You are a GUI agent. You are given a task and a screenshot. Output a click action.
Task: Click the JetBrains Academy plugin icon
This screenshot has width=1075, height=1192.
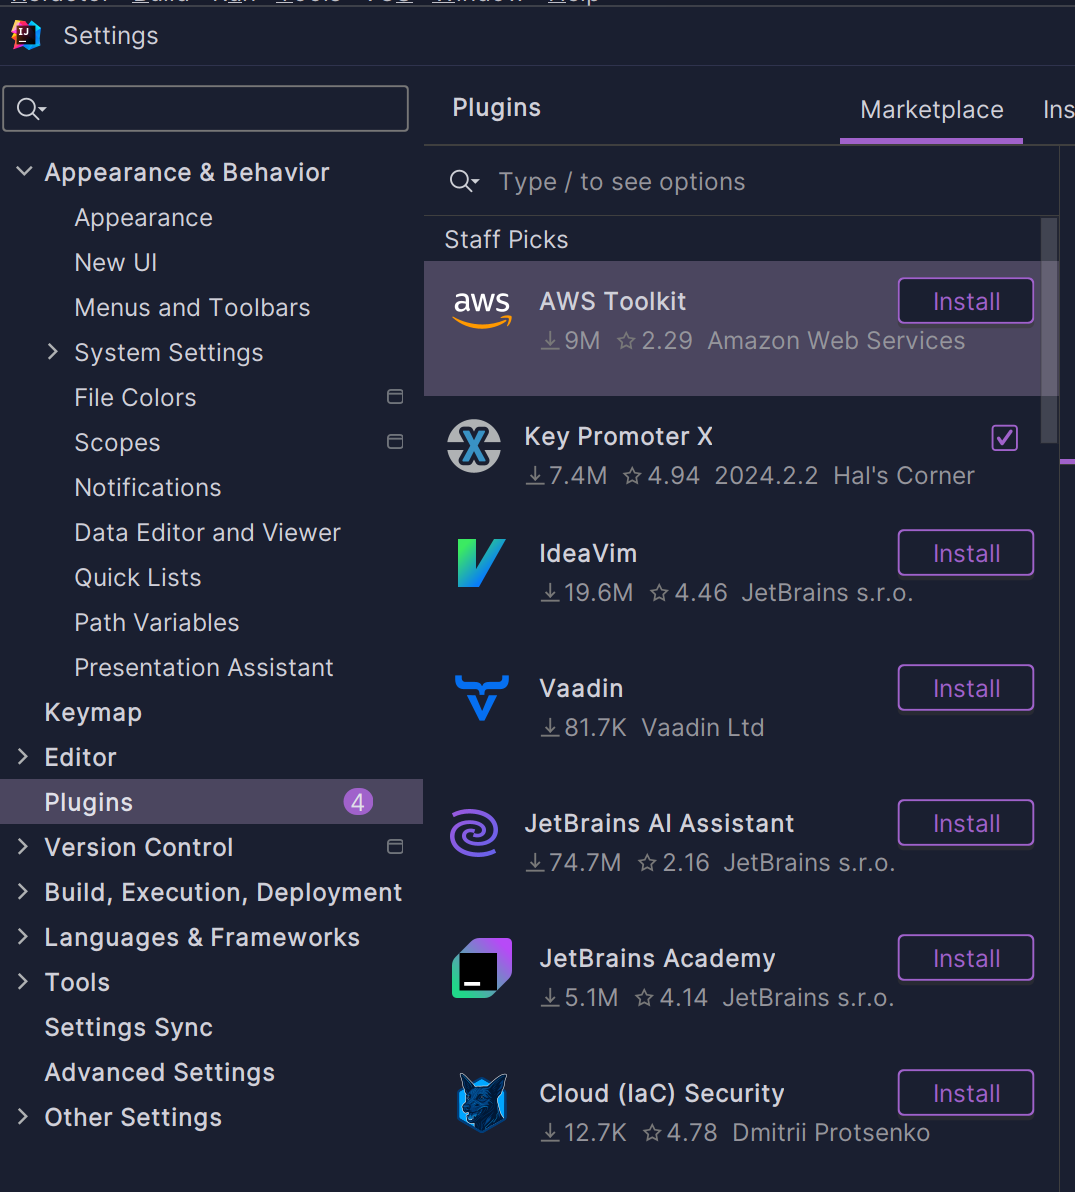coord(482,968)
